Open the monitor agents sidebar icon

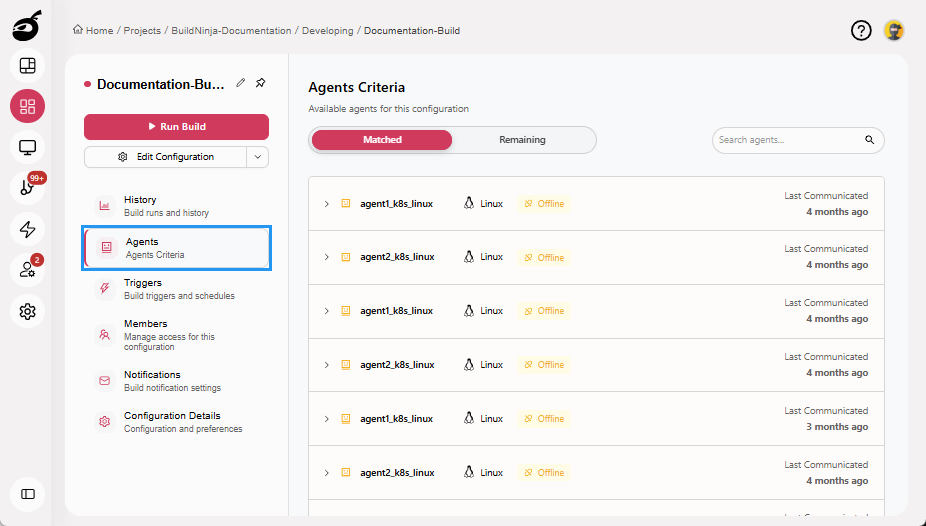(x=27, y=147)
